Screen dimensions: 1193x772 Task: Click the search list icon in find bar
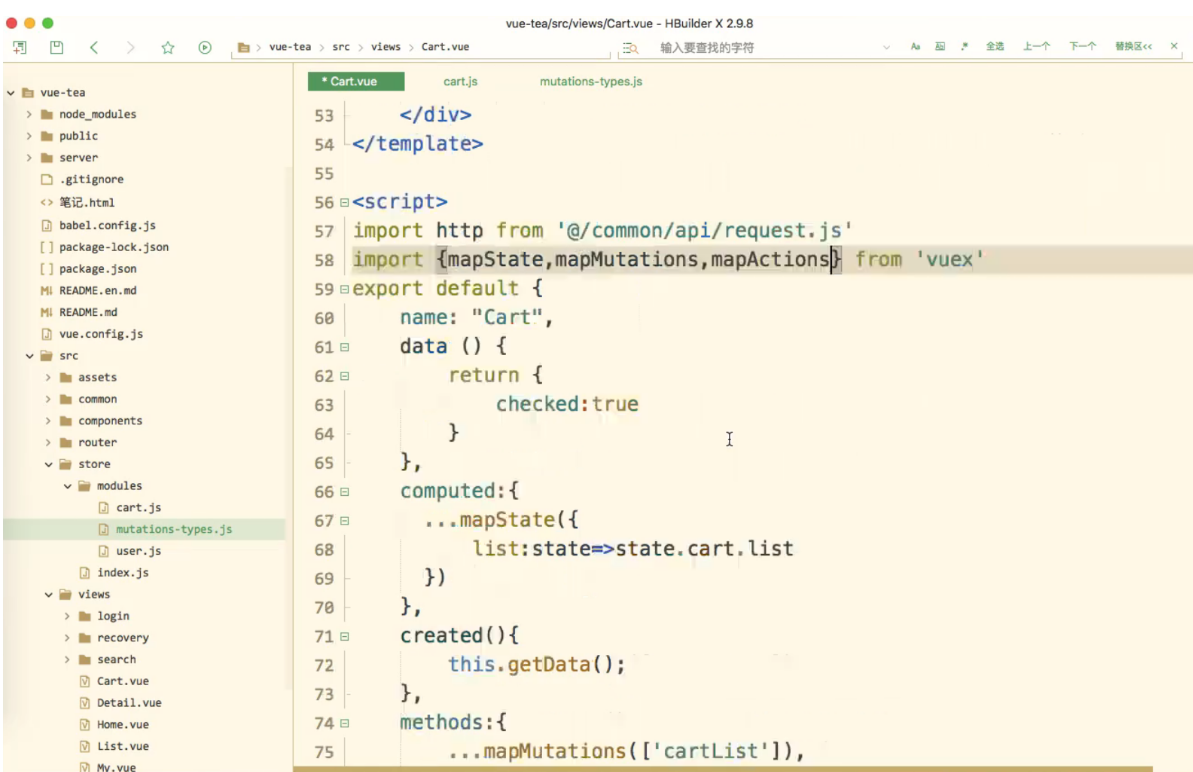point(630,48)
